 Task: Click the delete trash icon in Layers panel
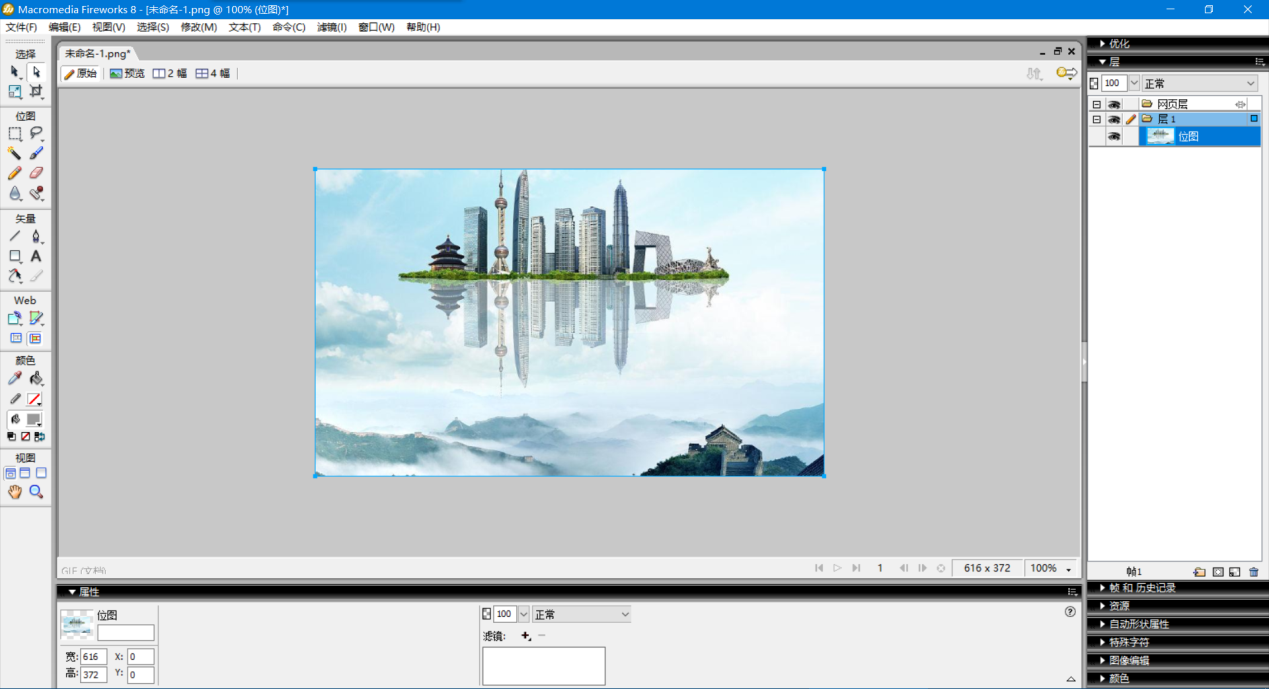pos(1253,572)
